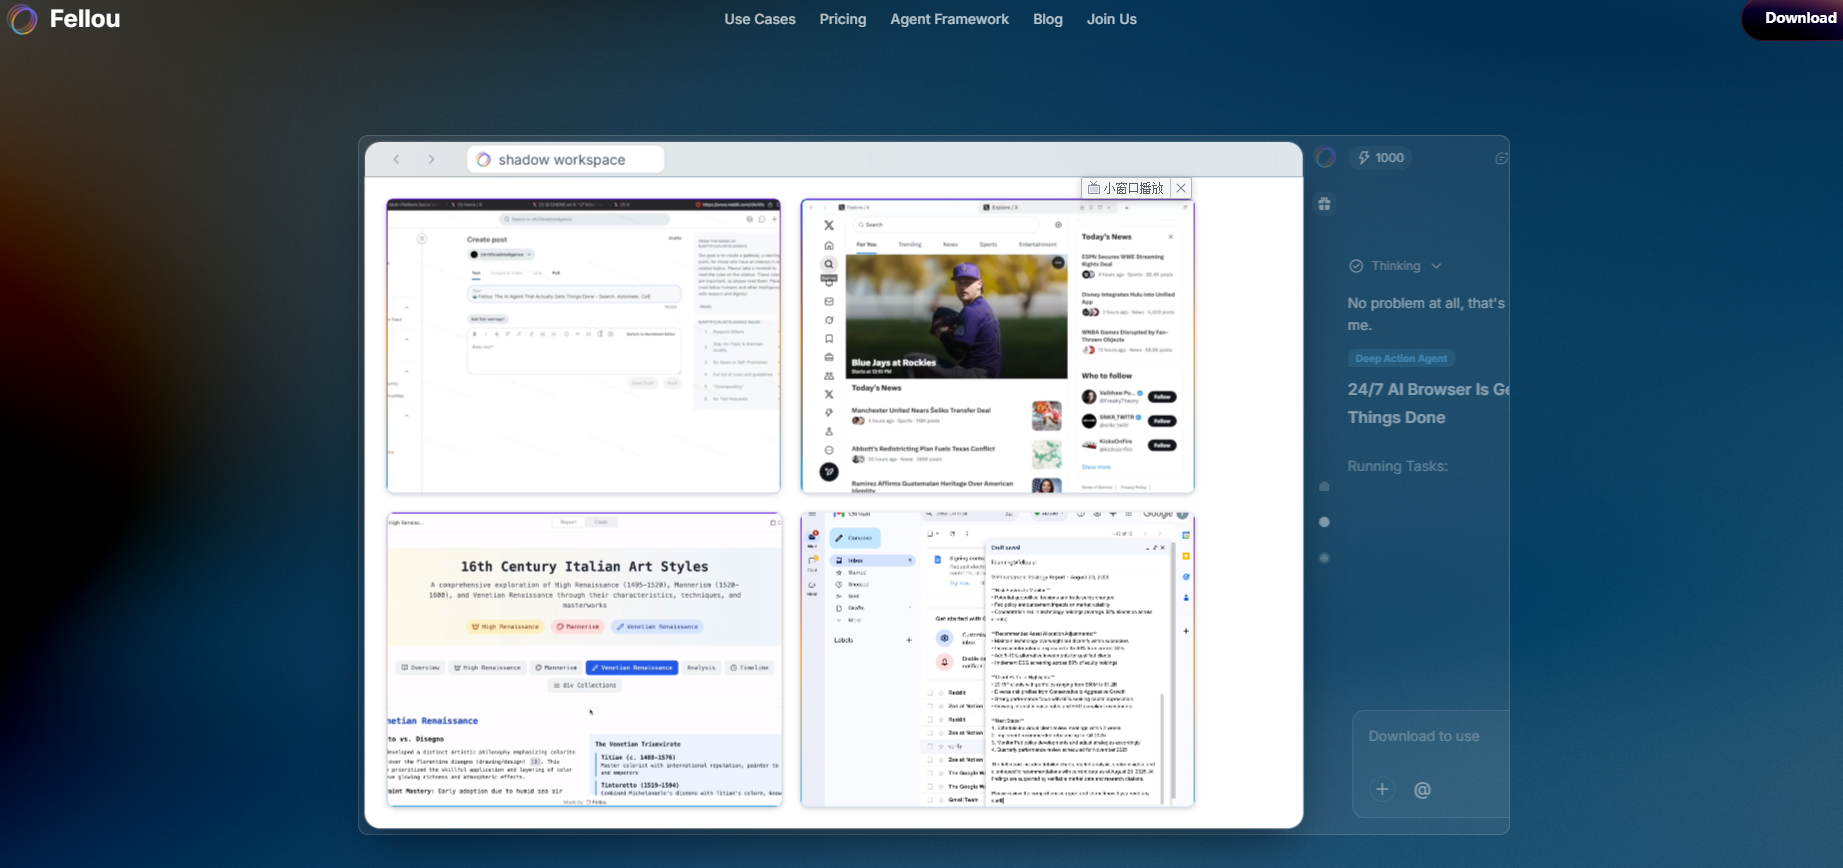This screenshot has width=1843, height=868.
Task: Click the picture-in-picture 小窗口播放 button
Action: click(1126, 188)
